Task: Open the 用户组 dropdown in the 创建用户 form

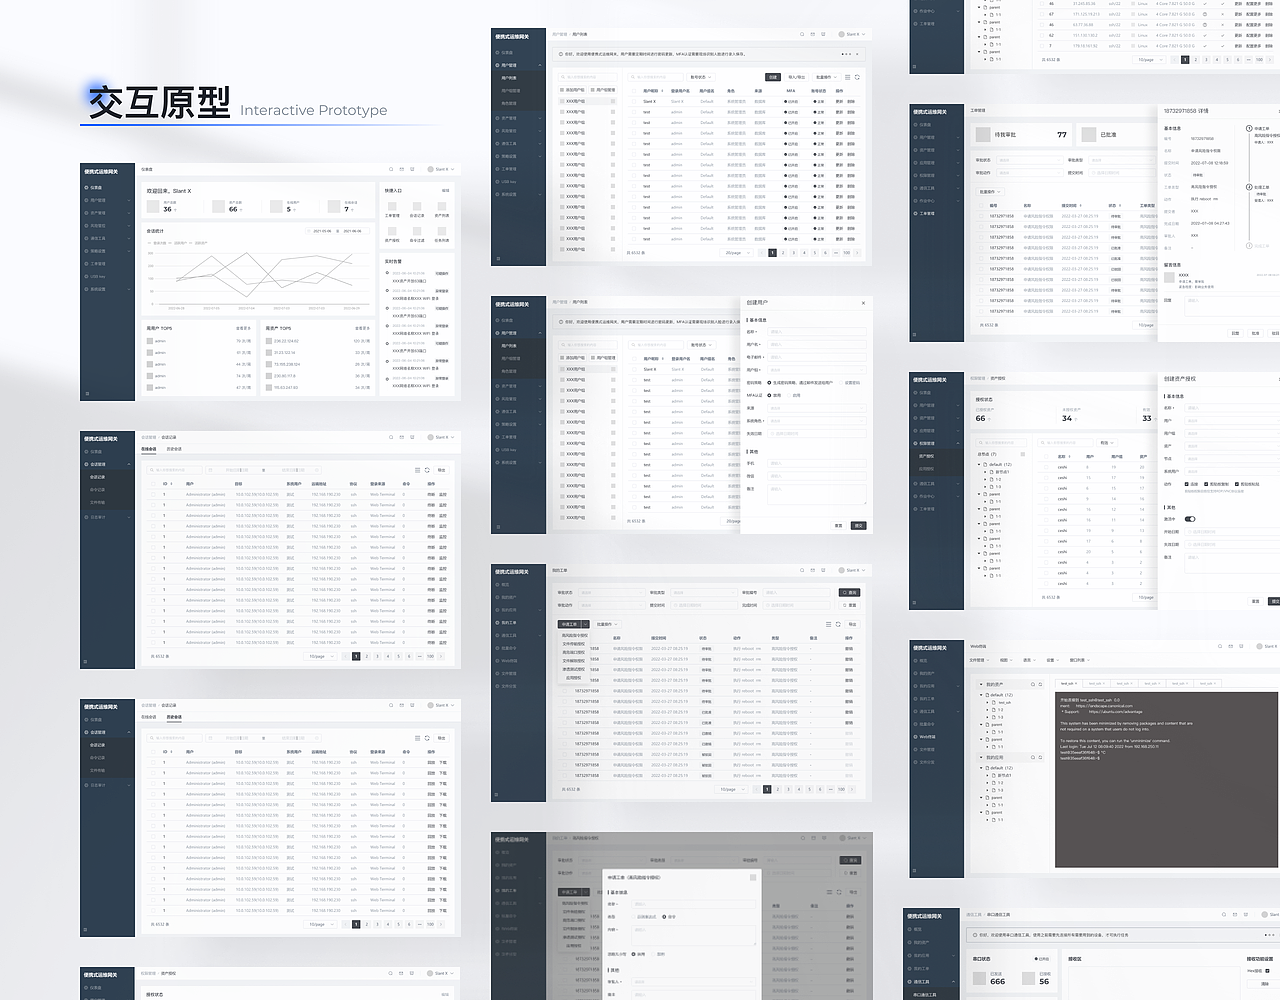Action: coord(817,370)
